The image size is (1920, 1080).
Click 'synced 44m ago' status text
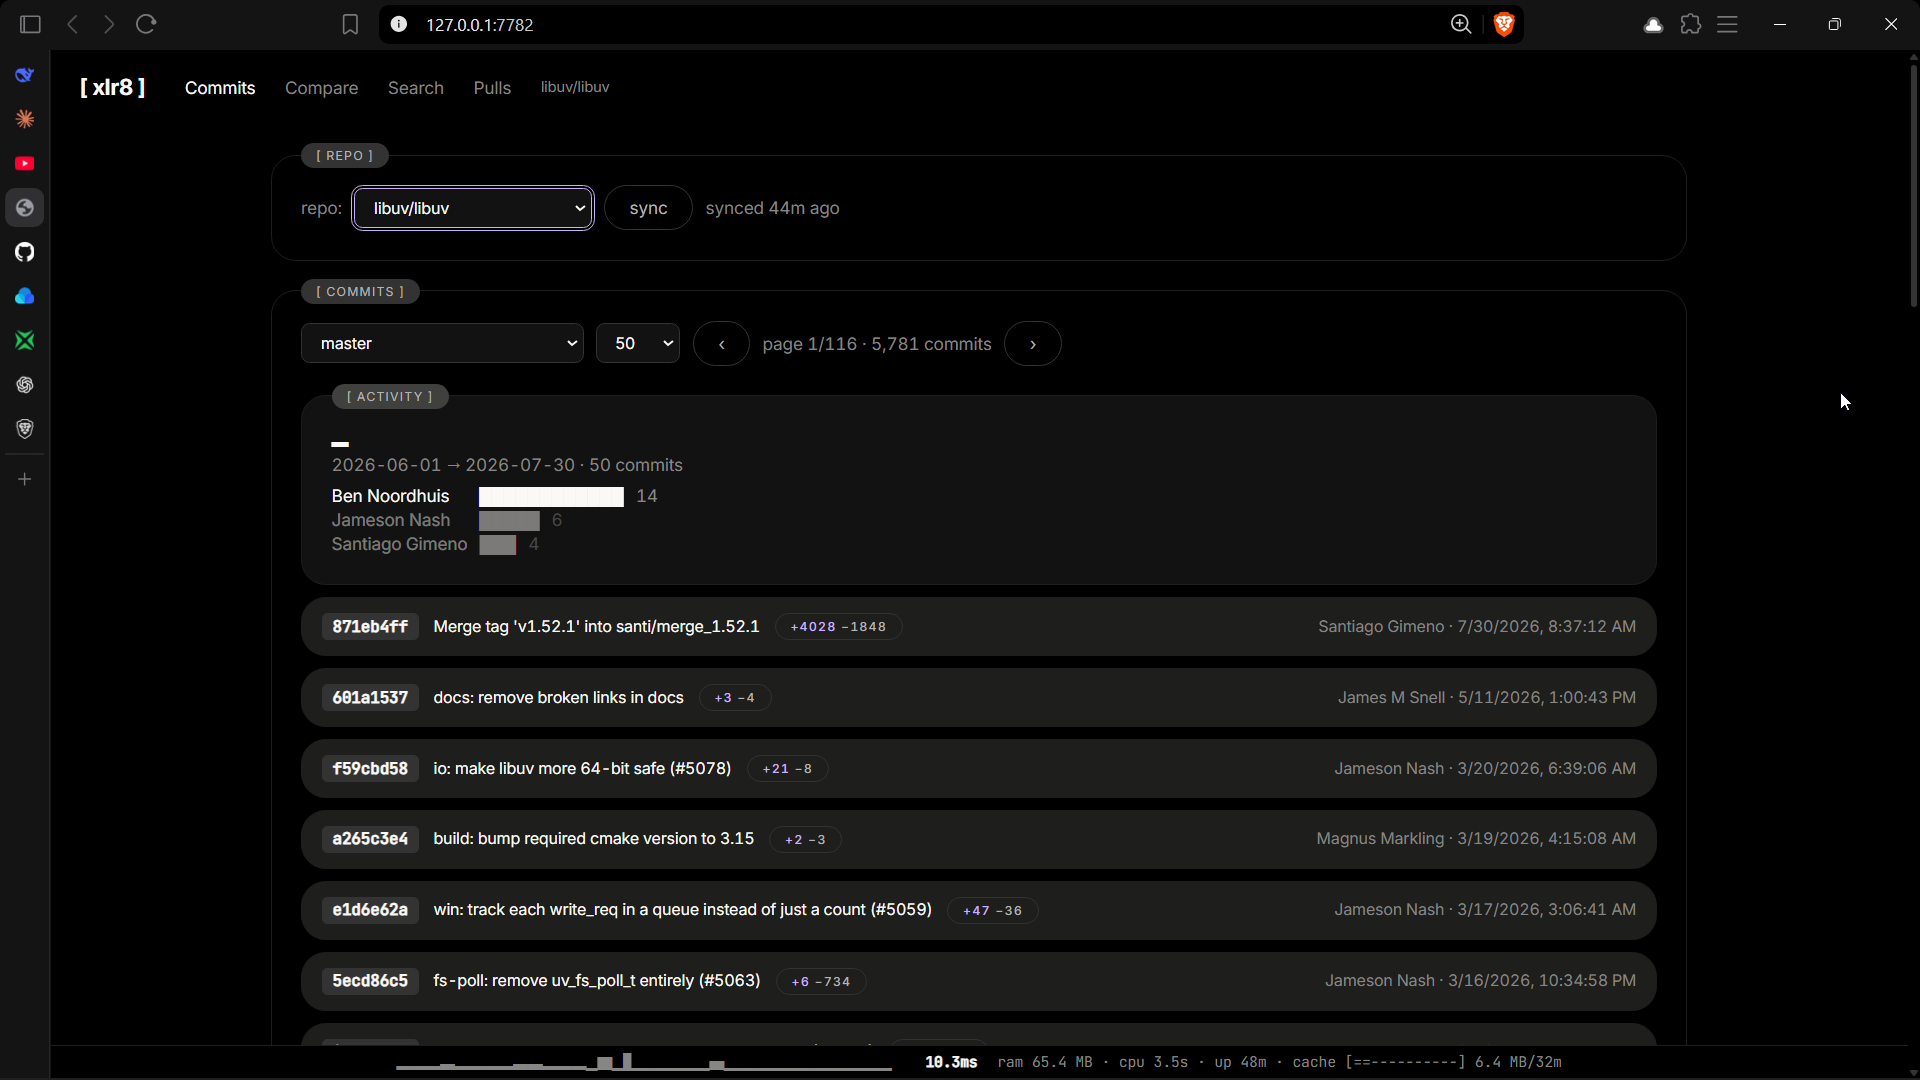pyautogui.click(x=772, y=208)
